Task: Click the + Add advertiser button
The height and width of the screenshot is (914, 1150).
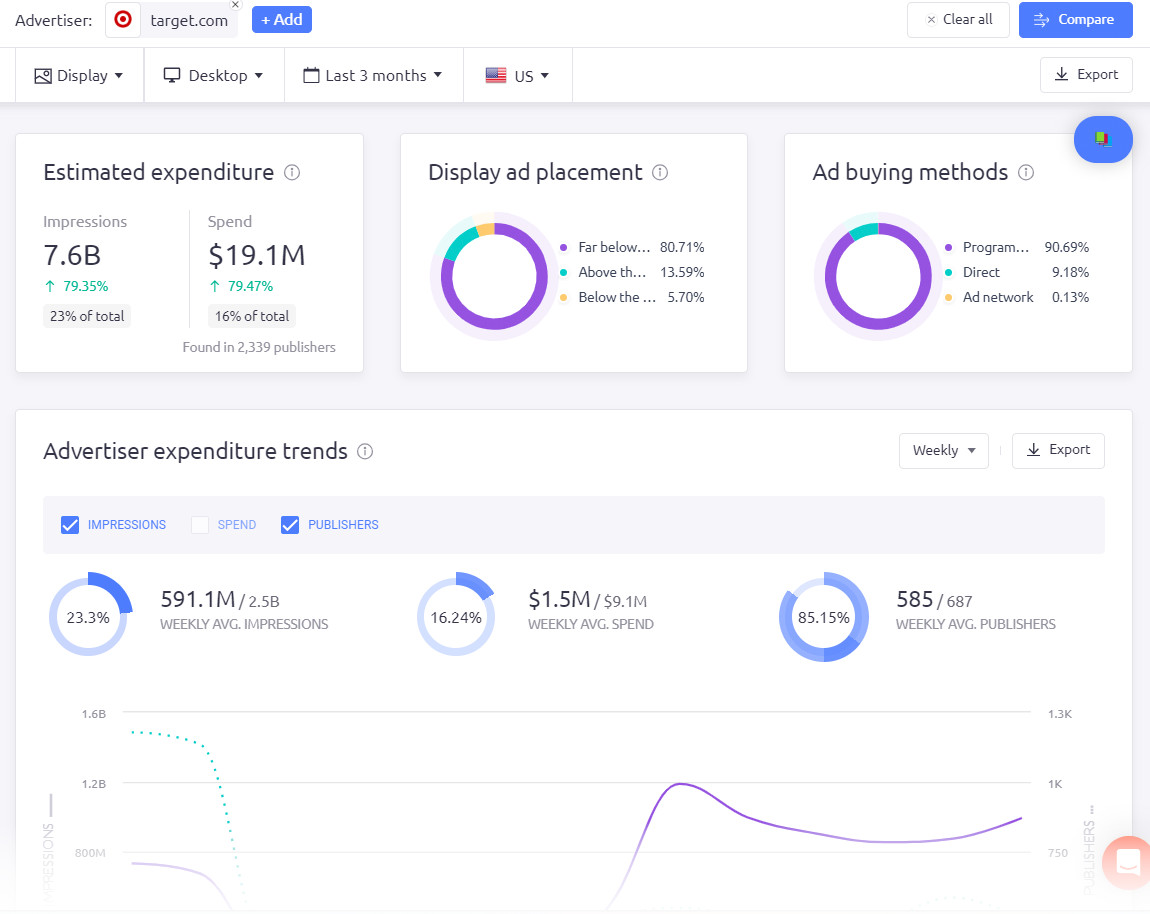Action: click(x=281, y=19)
